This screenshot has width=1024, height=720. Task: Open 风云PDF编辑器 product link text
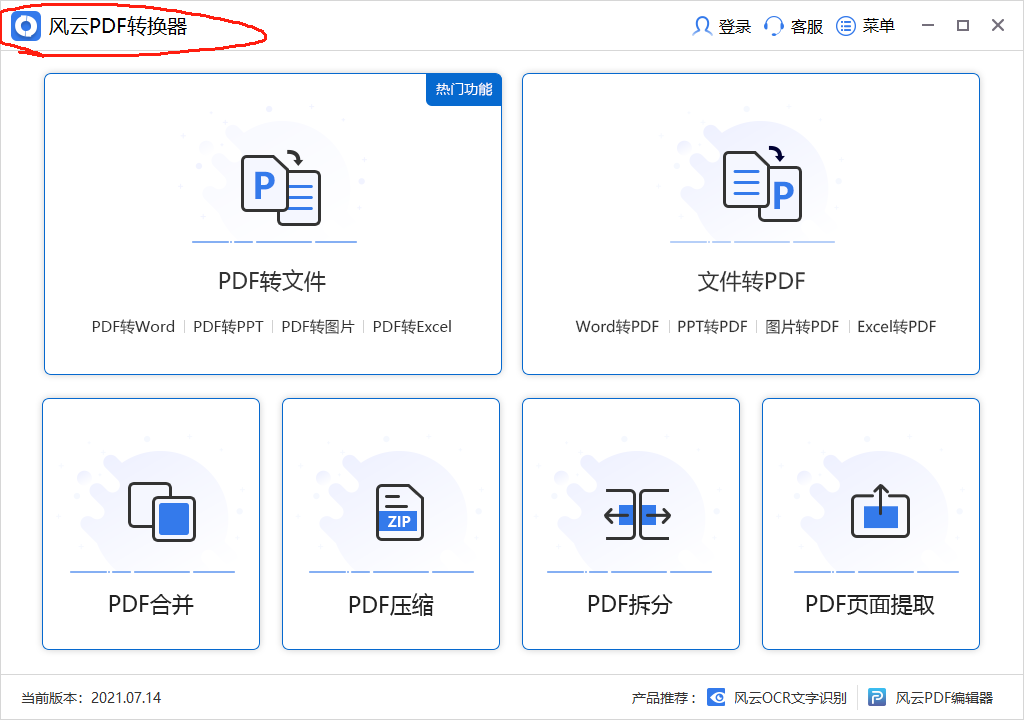click(944, 698)
